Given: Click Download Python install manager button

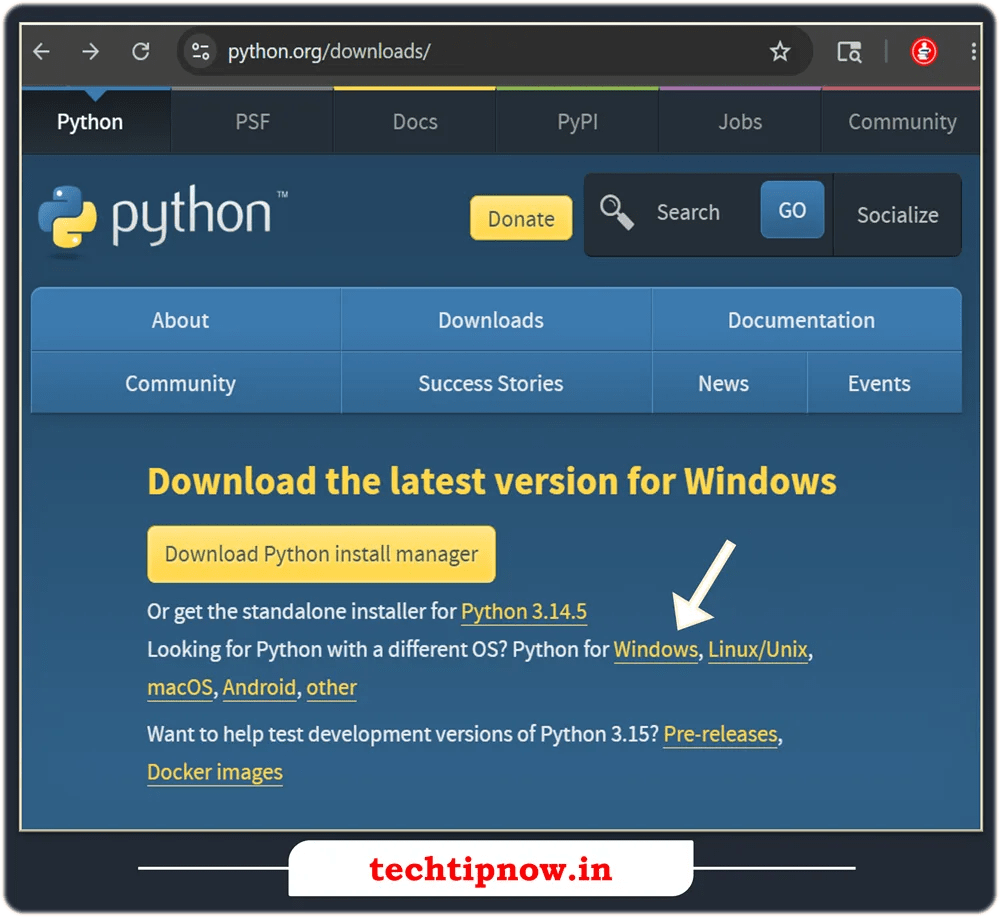Looking at the screenshot, I should (x=321, y=554).
